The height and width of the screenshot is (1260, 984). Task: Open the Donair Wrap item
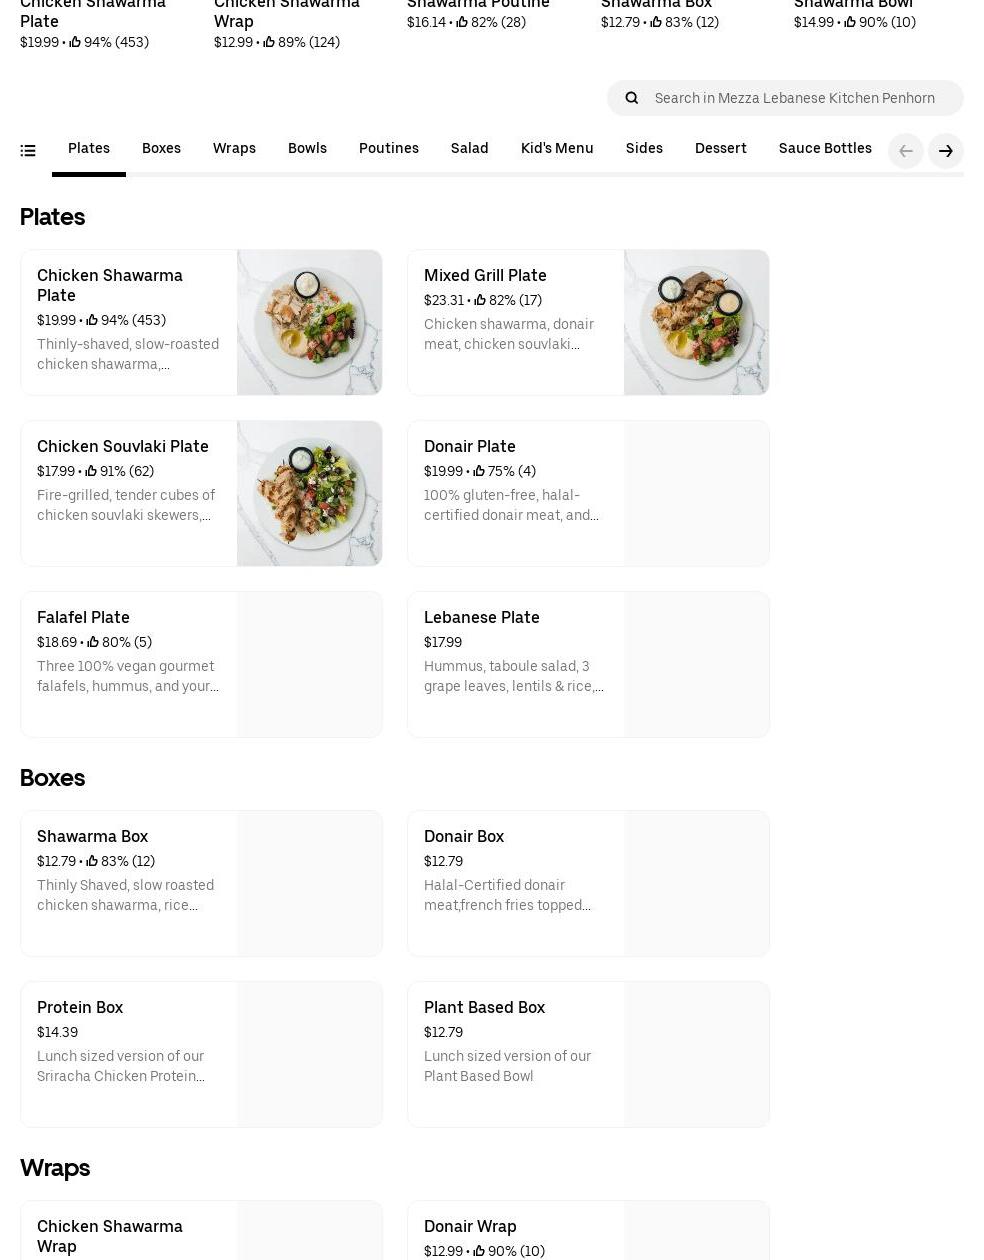(x=588, y=1232)
